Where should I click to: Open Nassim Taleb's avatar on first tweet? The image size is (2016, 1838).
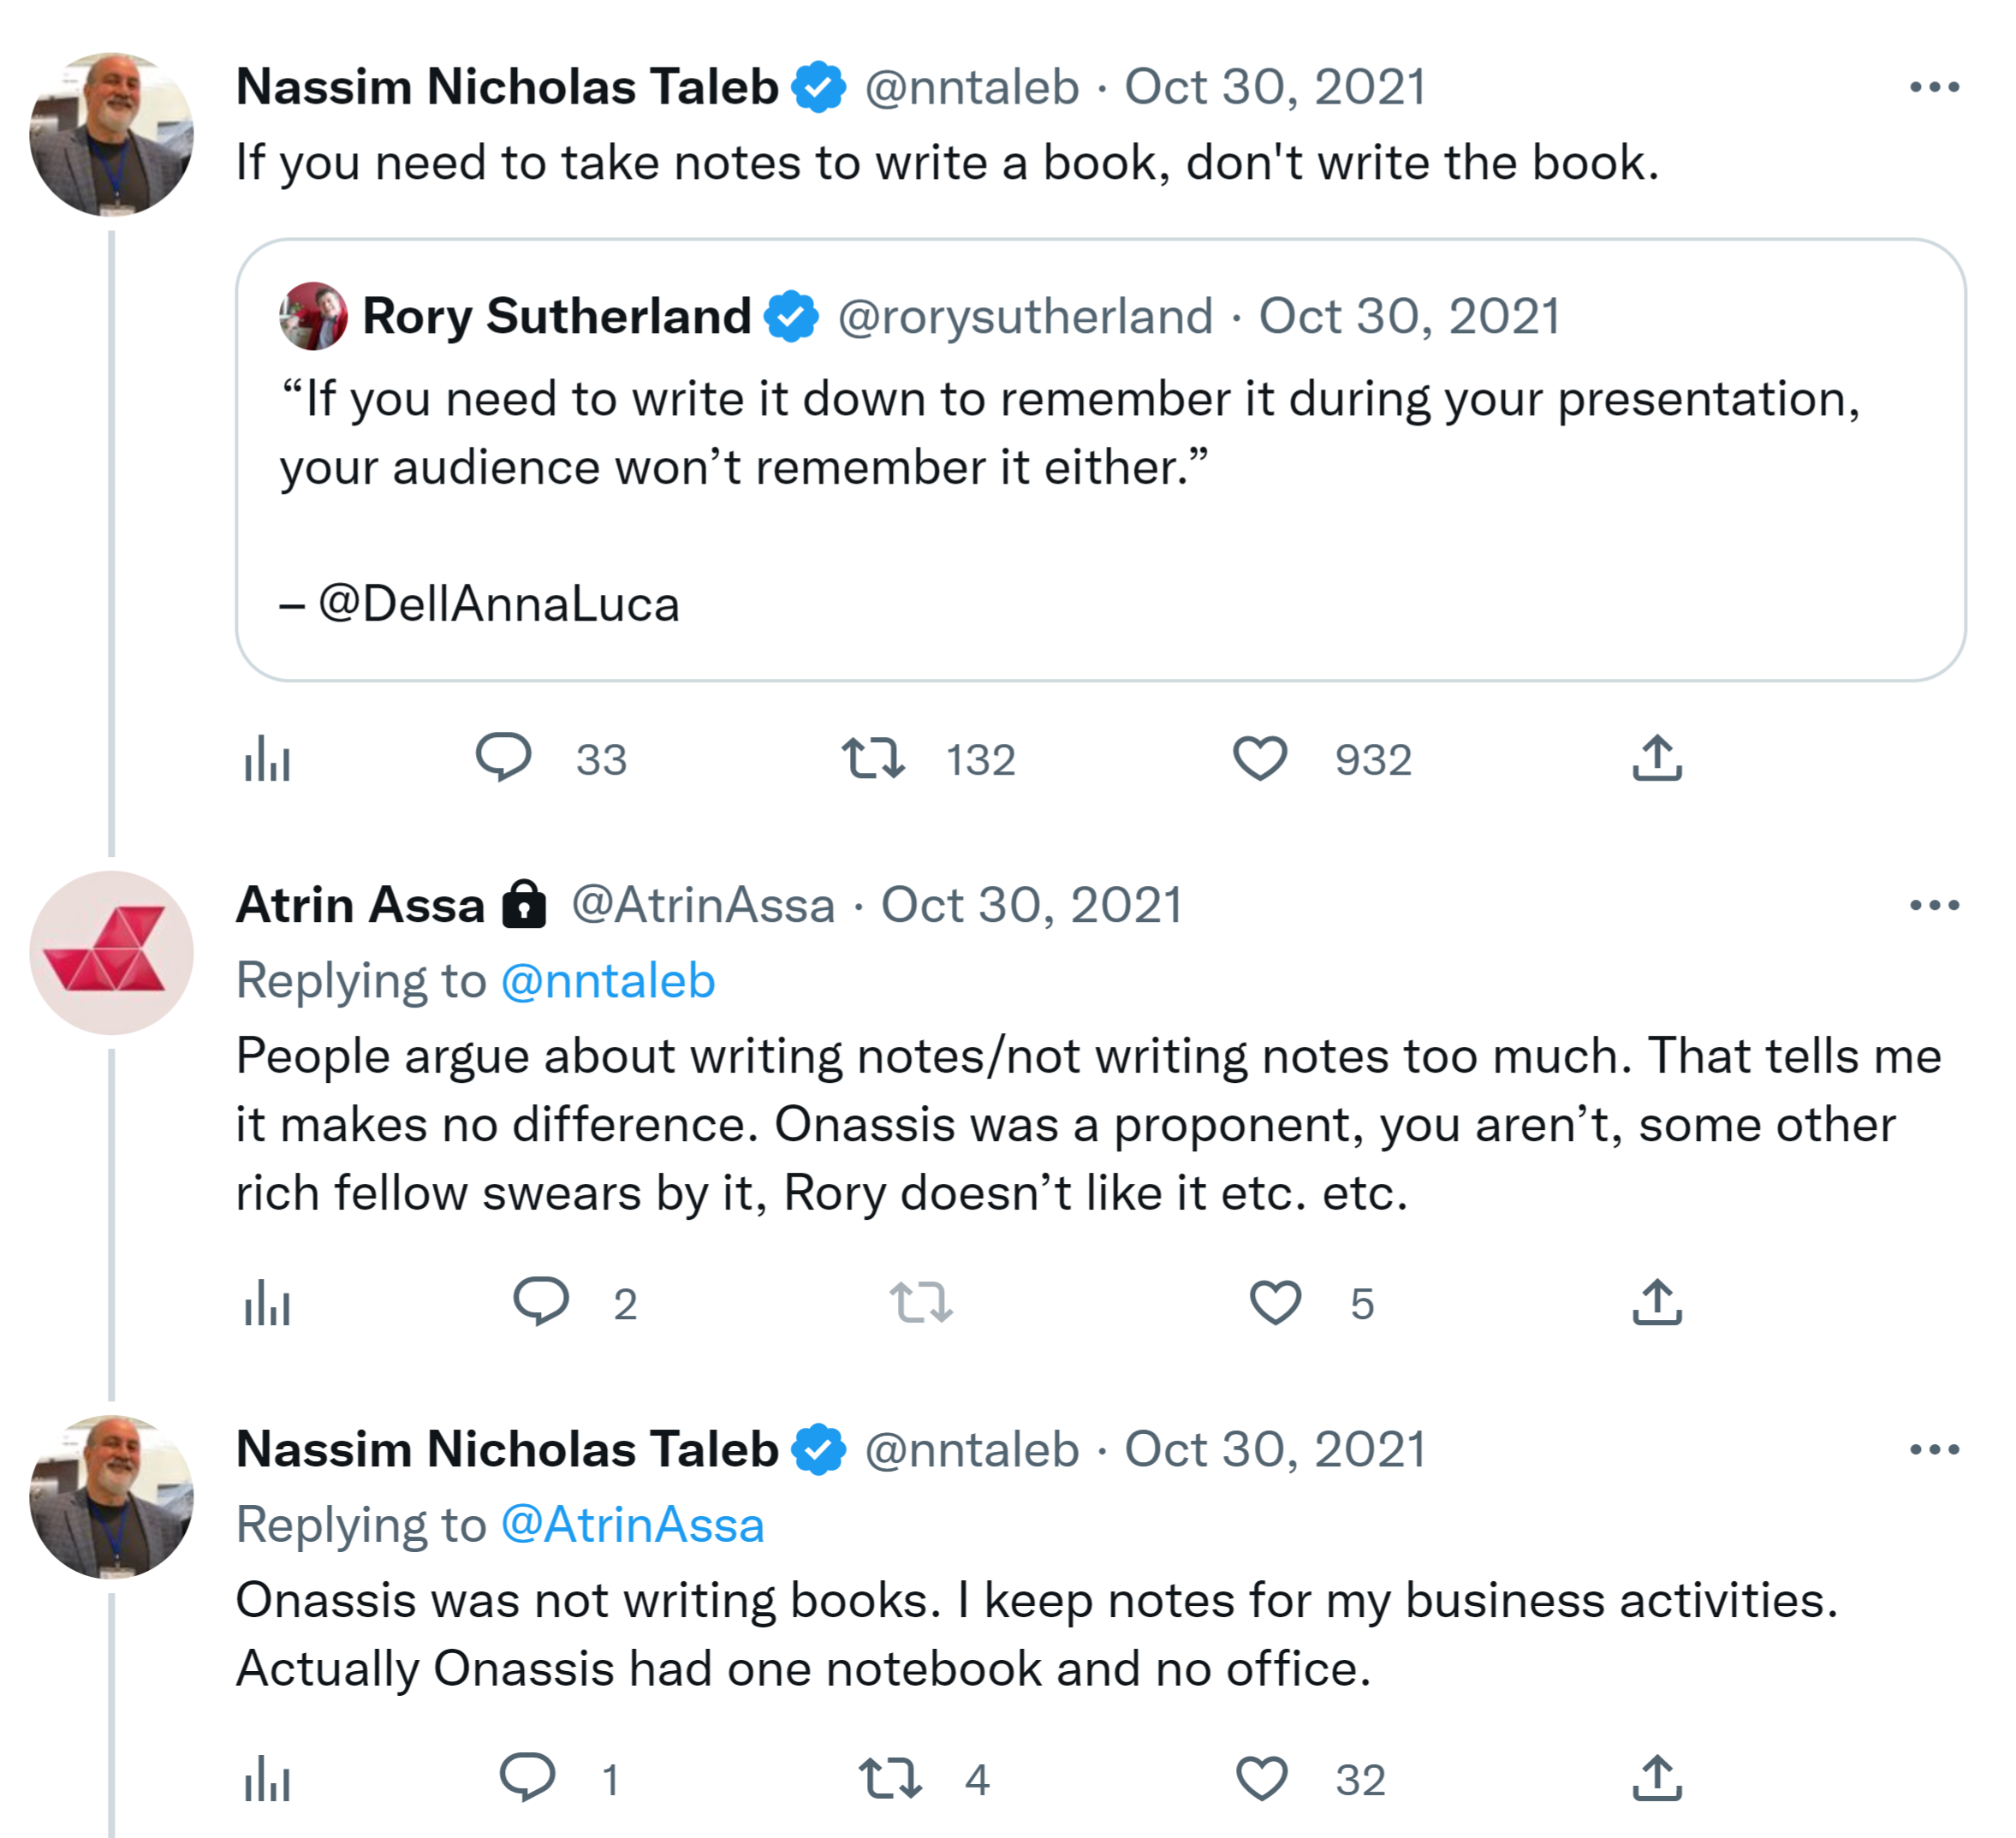pyautogui.click(x=112, y=135)
